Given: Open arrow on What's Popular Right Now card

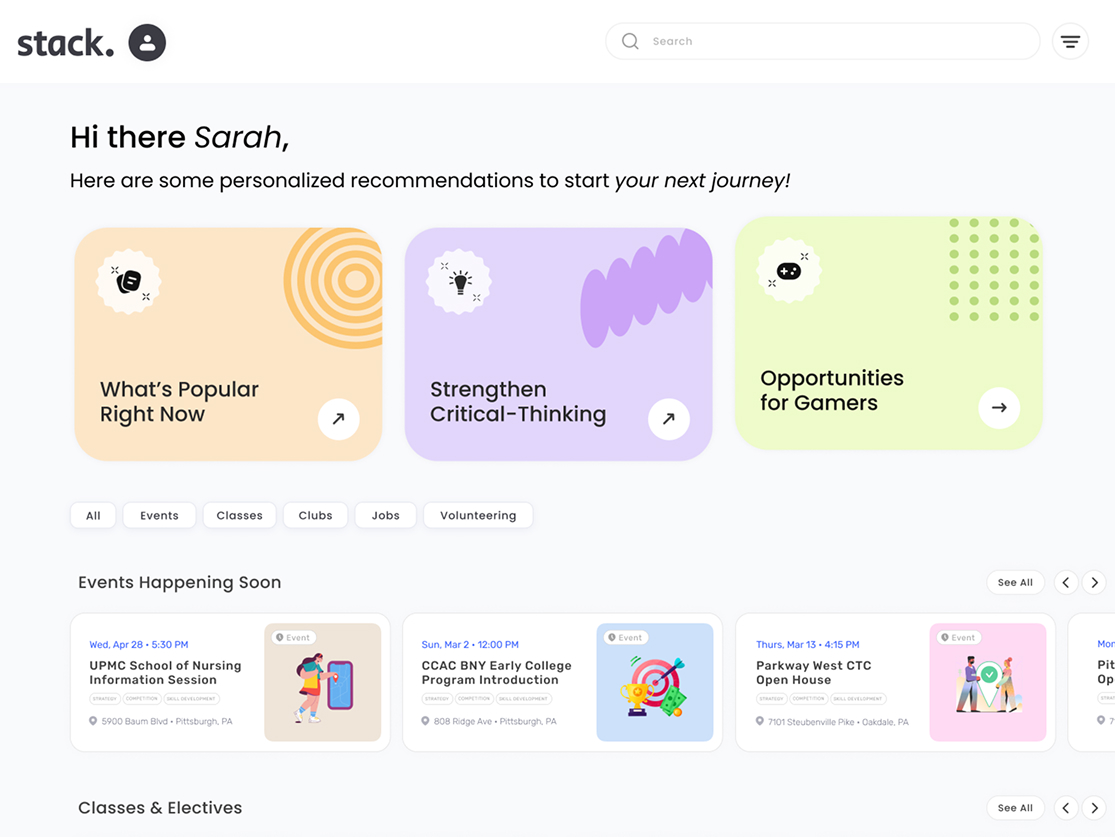Looking at the screenshot, I should (x=338, y=419).
